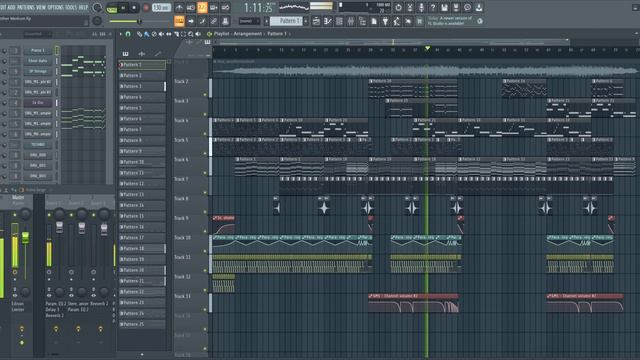
Task: Select the playlist Mute tool
Action: [161, 34]
